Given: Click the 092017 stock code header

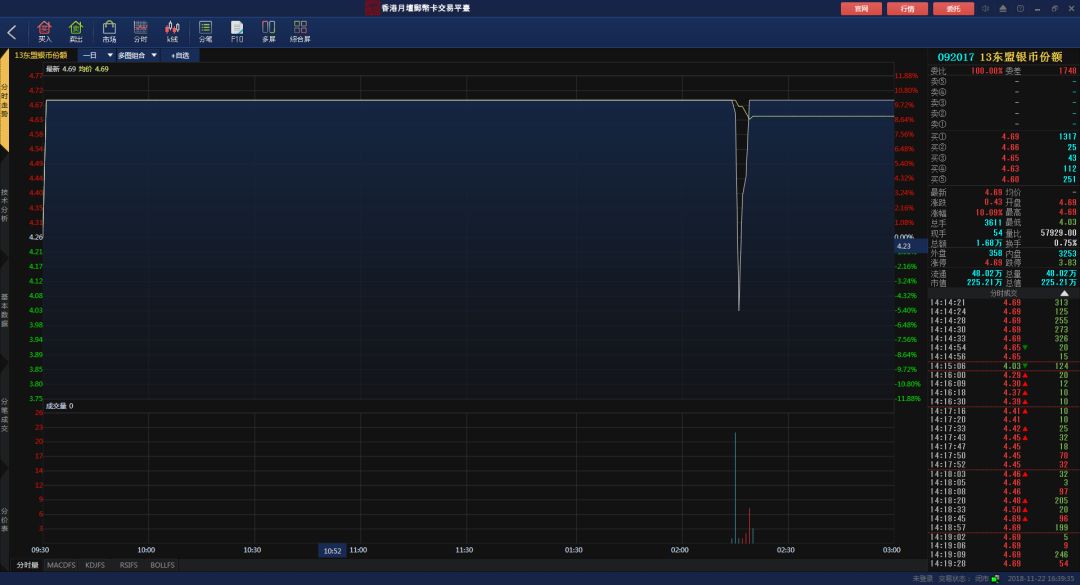Looking at the screenshot, I should coord(955,57).
